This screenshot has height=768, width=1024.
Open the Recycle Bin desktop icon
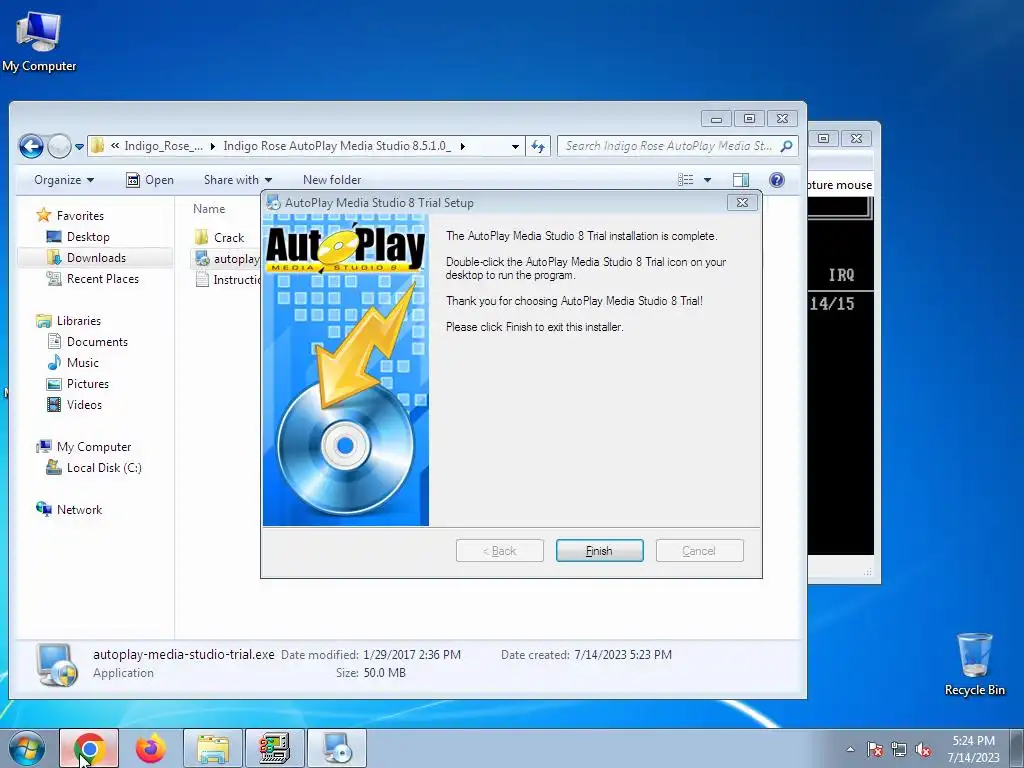tap(974, 664)
